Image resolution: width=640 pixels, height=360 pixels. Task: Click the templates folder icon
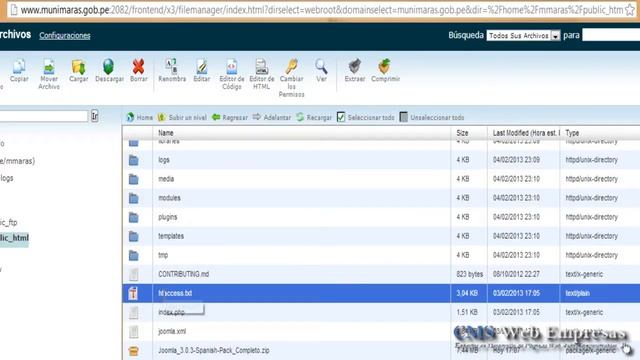[x=133, y=236]
